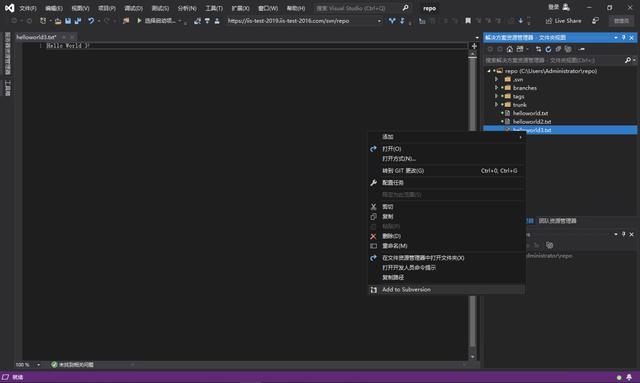Pin the Solution Explorer panel

click(x=623, y=38)
